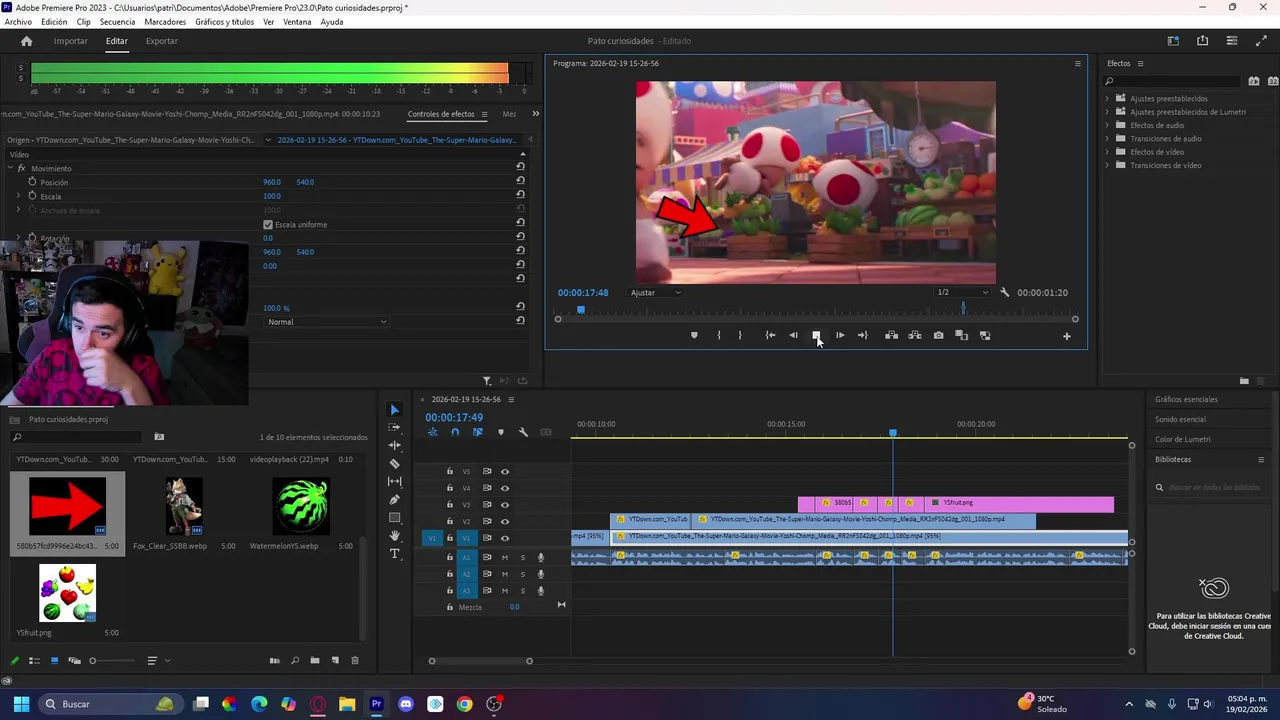Hide track V5 with eye icon
The width and height of the screenshot is (1280, 720).
505,471
